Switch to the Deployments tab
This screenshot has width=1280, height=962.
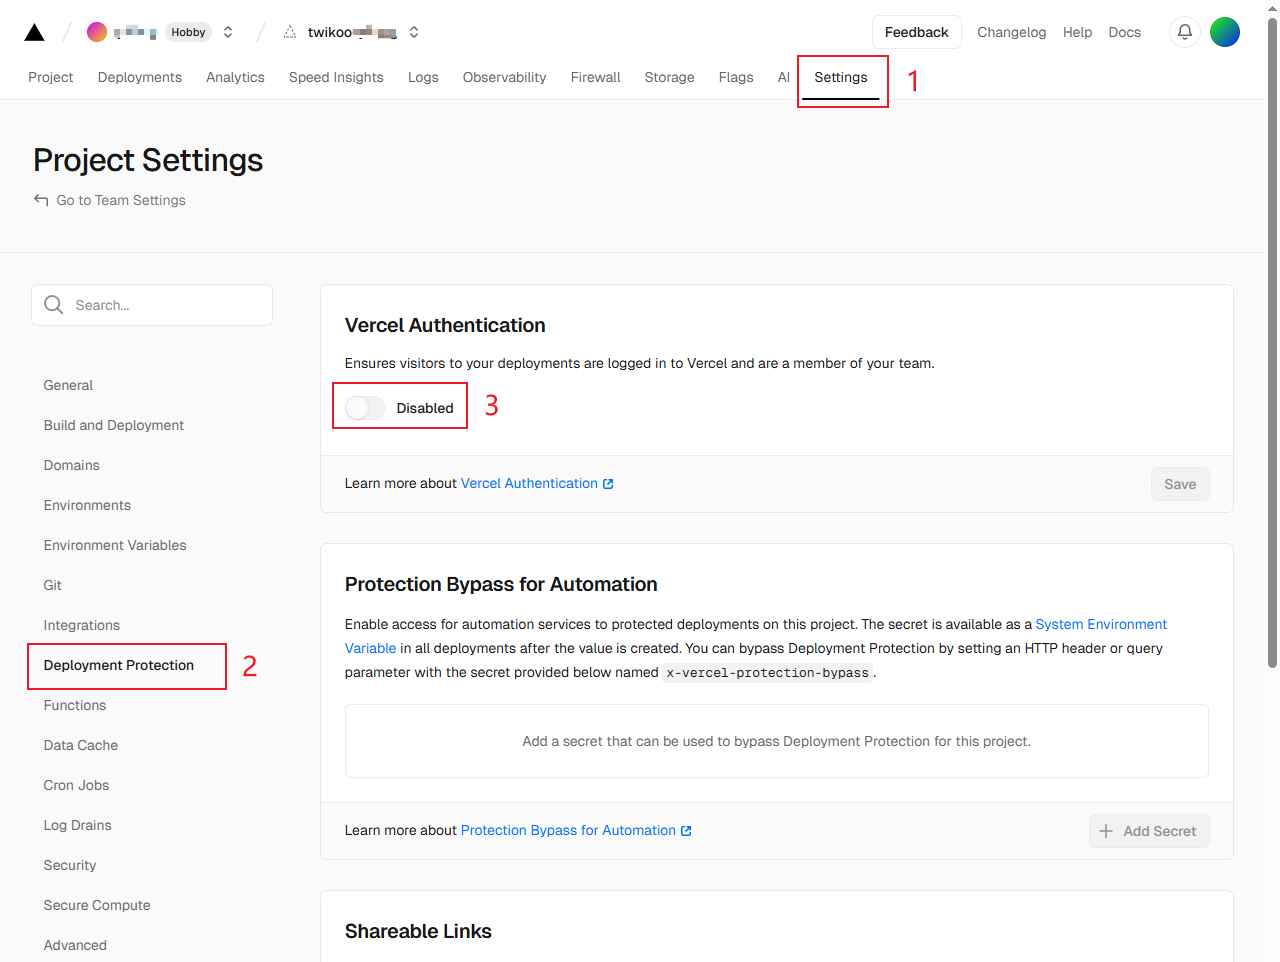140,77
